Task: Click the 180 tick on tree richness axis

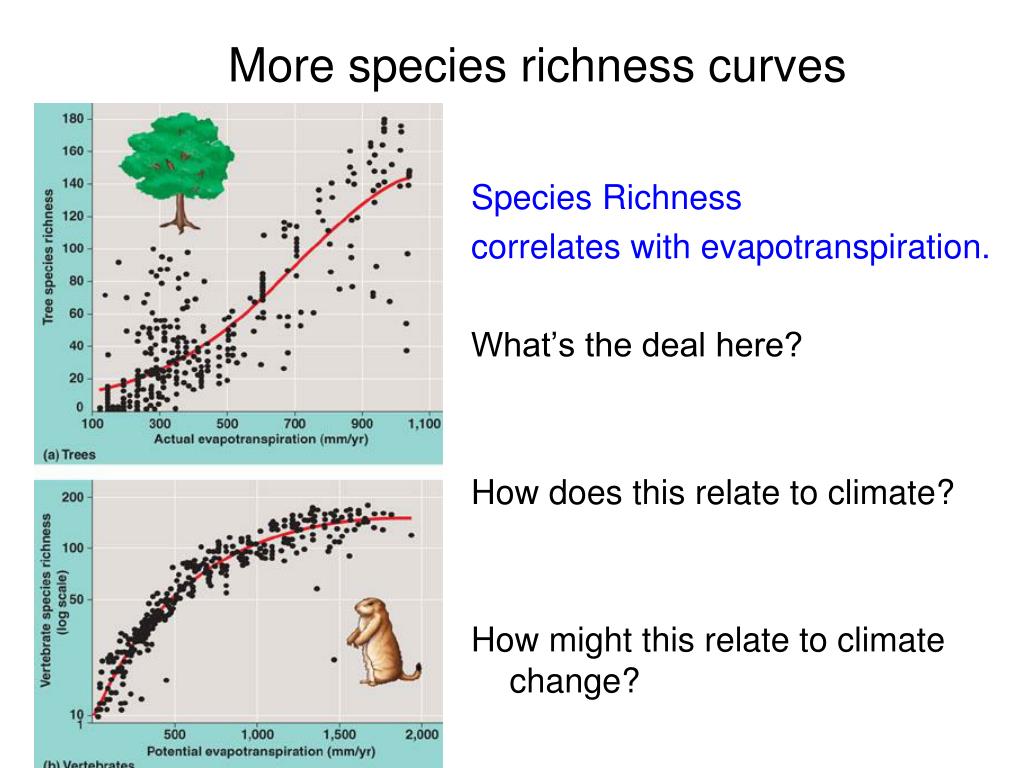Action: [x=73, y=119]
